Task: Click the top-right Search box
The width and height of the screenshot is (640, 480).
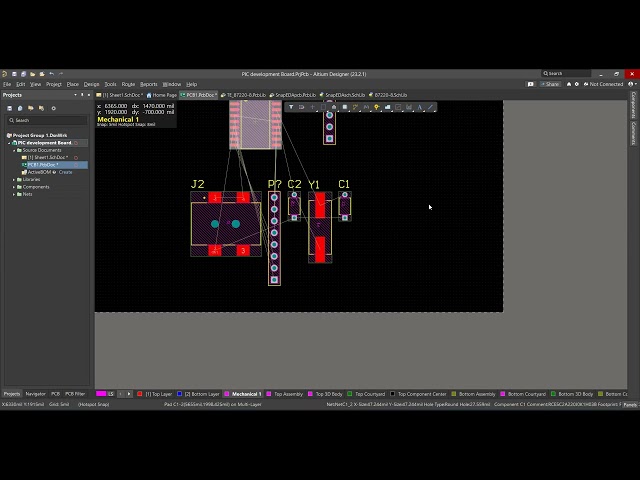Action: pyautogui.click(x=567, y=73)
